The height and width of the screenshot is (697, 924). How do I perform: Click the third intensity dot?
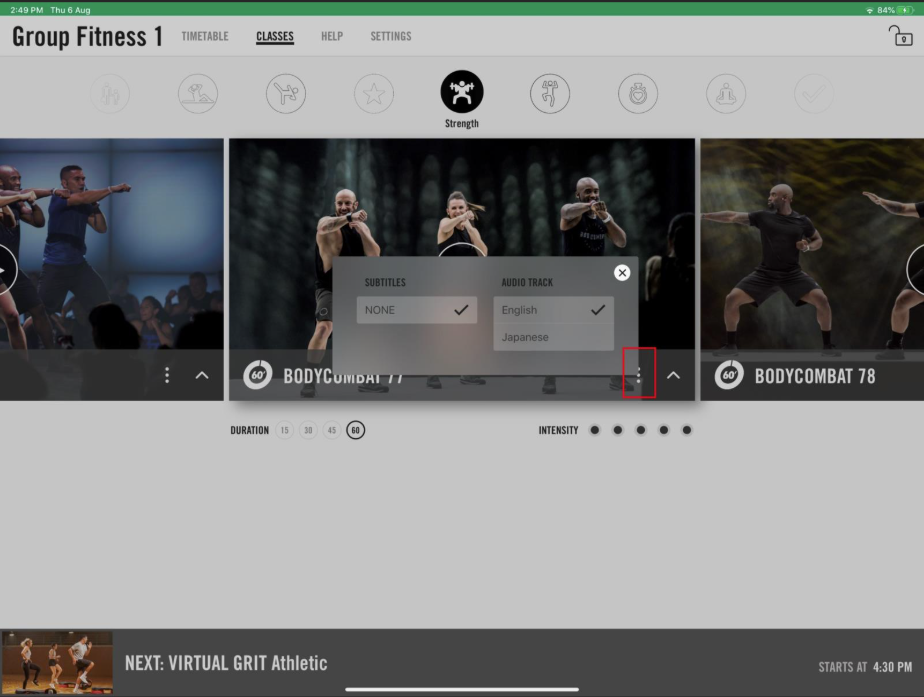[641, 430]
